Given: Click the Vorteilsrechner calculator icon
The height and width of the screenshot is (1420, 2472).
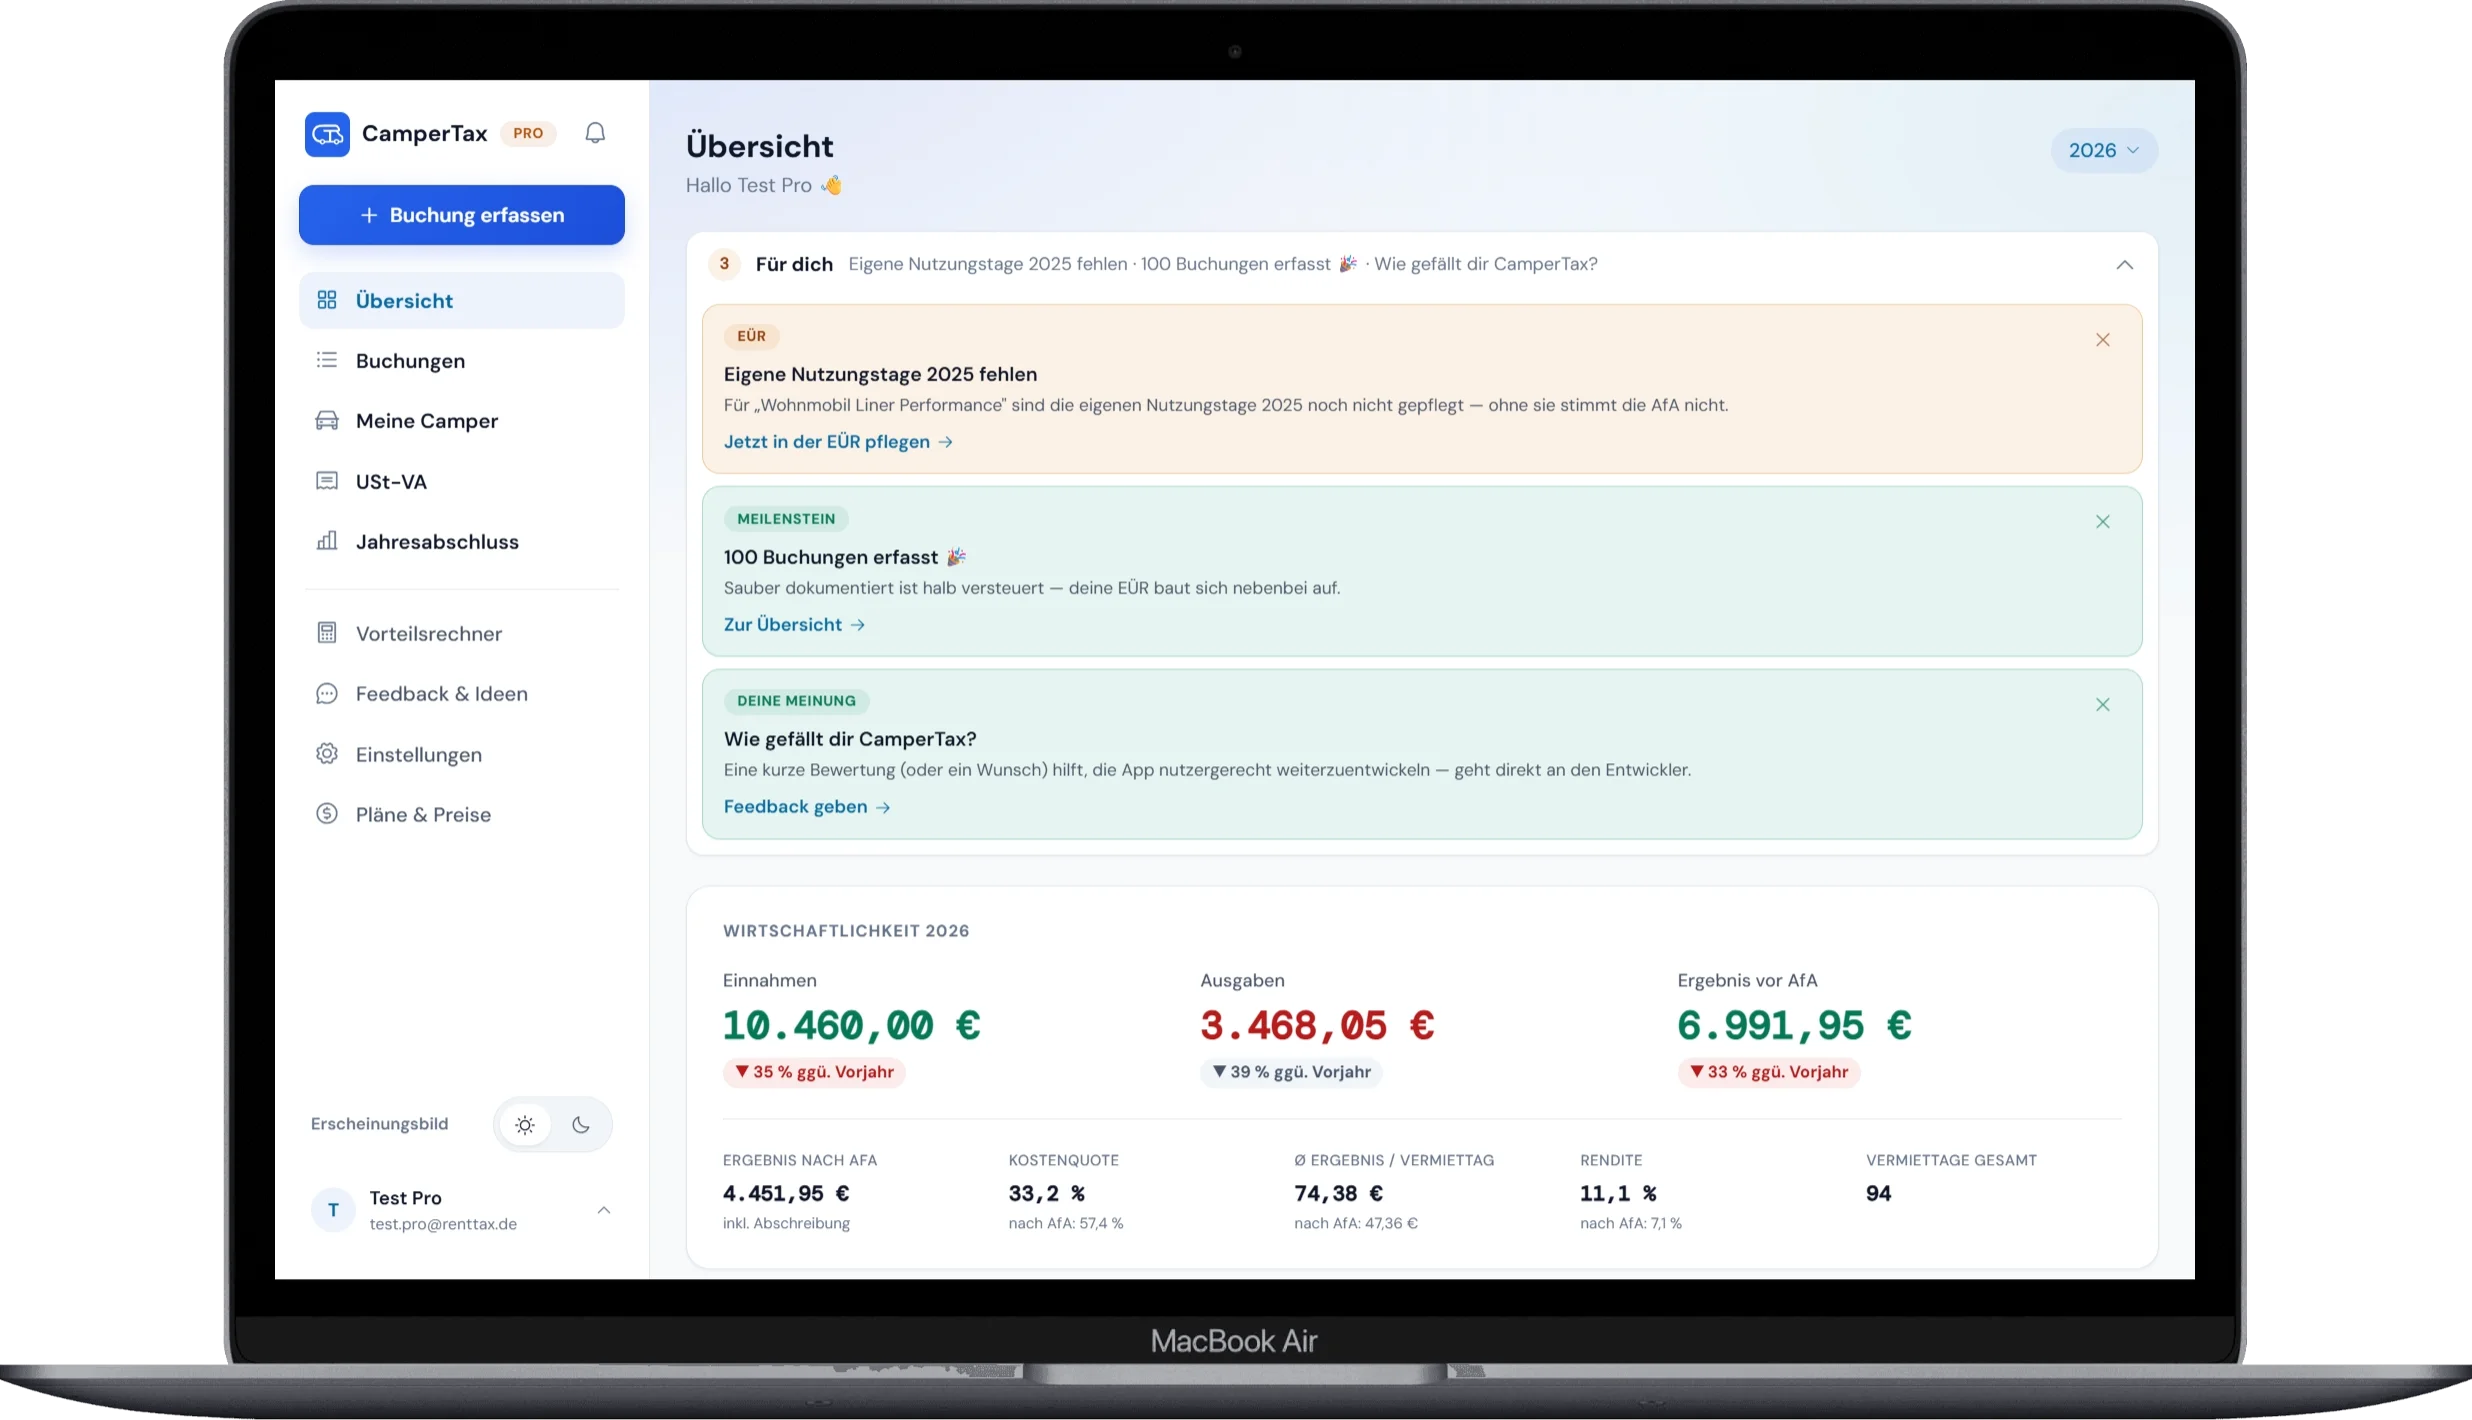Looking at the screenshot, I should [x=327, y=633].
